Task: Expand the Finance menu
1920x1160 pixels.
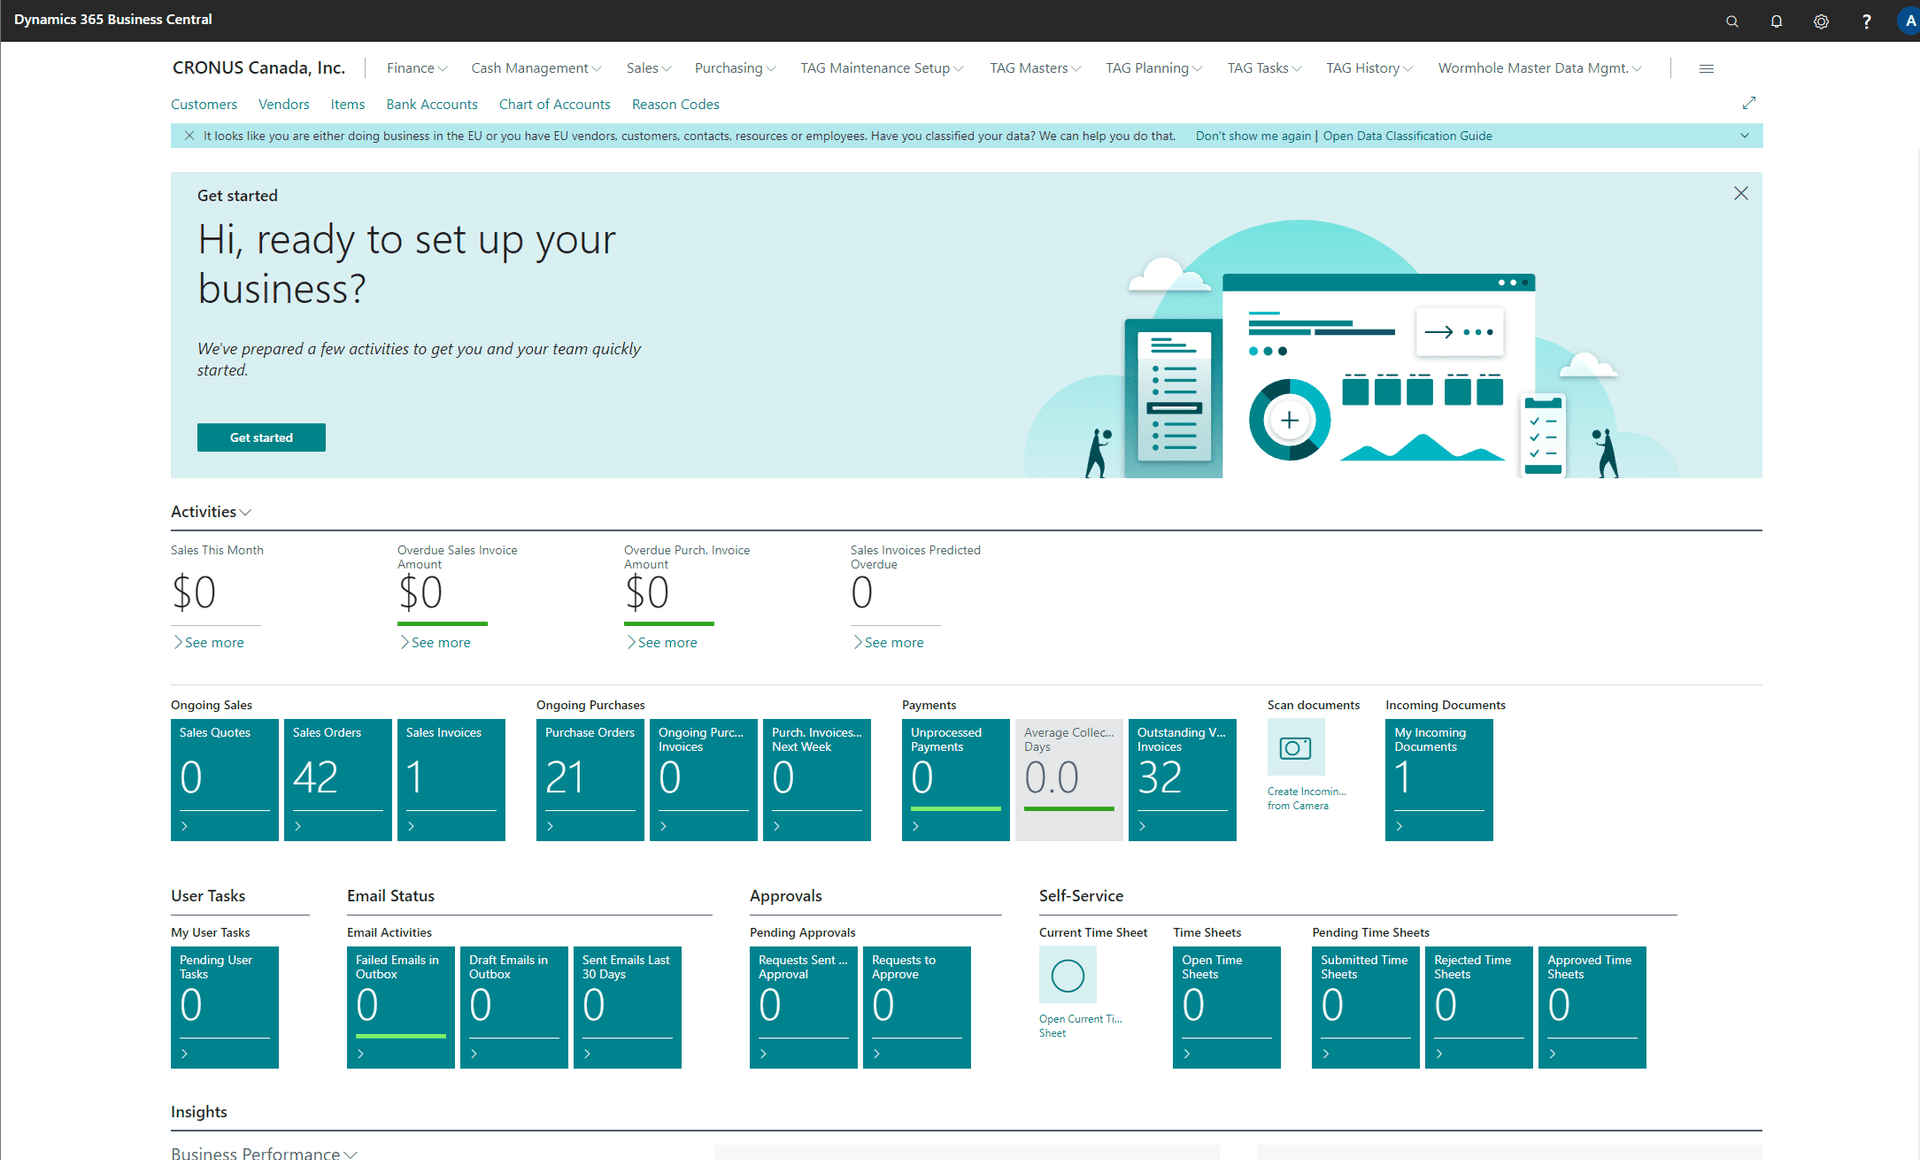Action: (417, 68)
